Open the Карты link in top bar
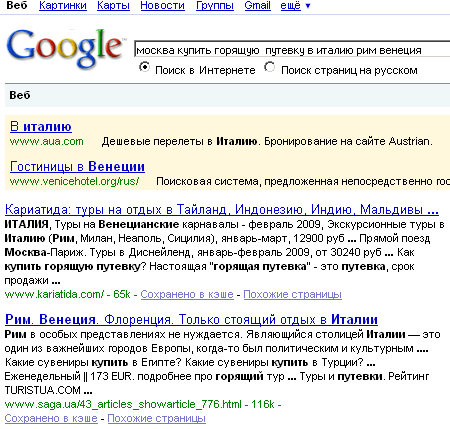The width and height of the screenshot is (450, 429). click(x=113, y=6)
